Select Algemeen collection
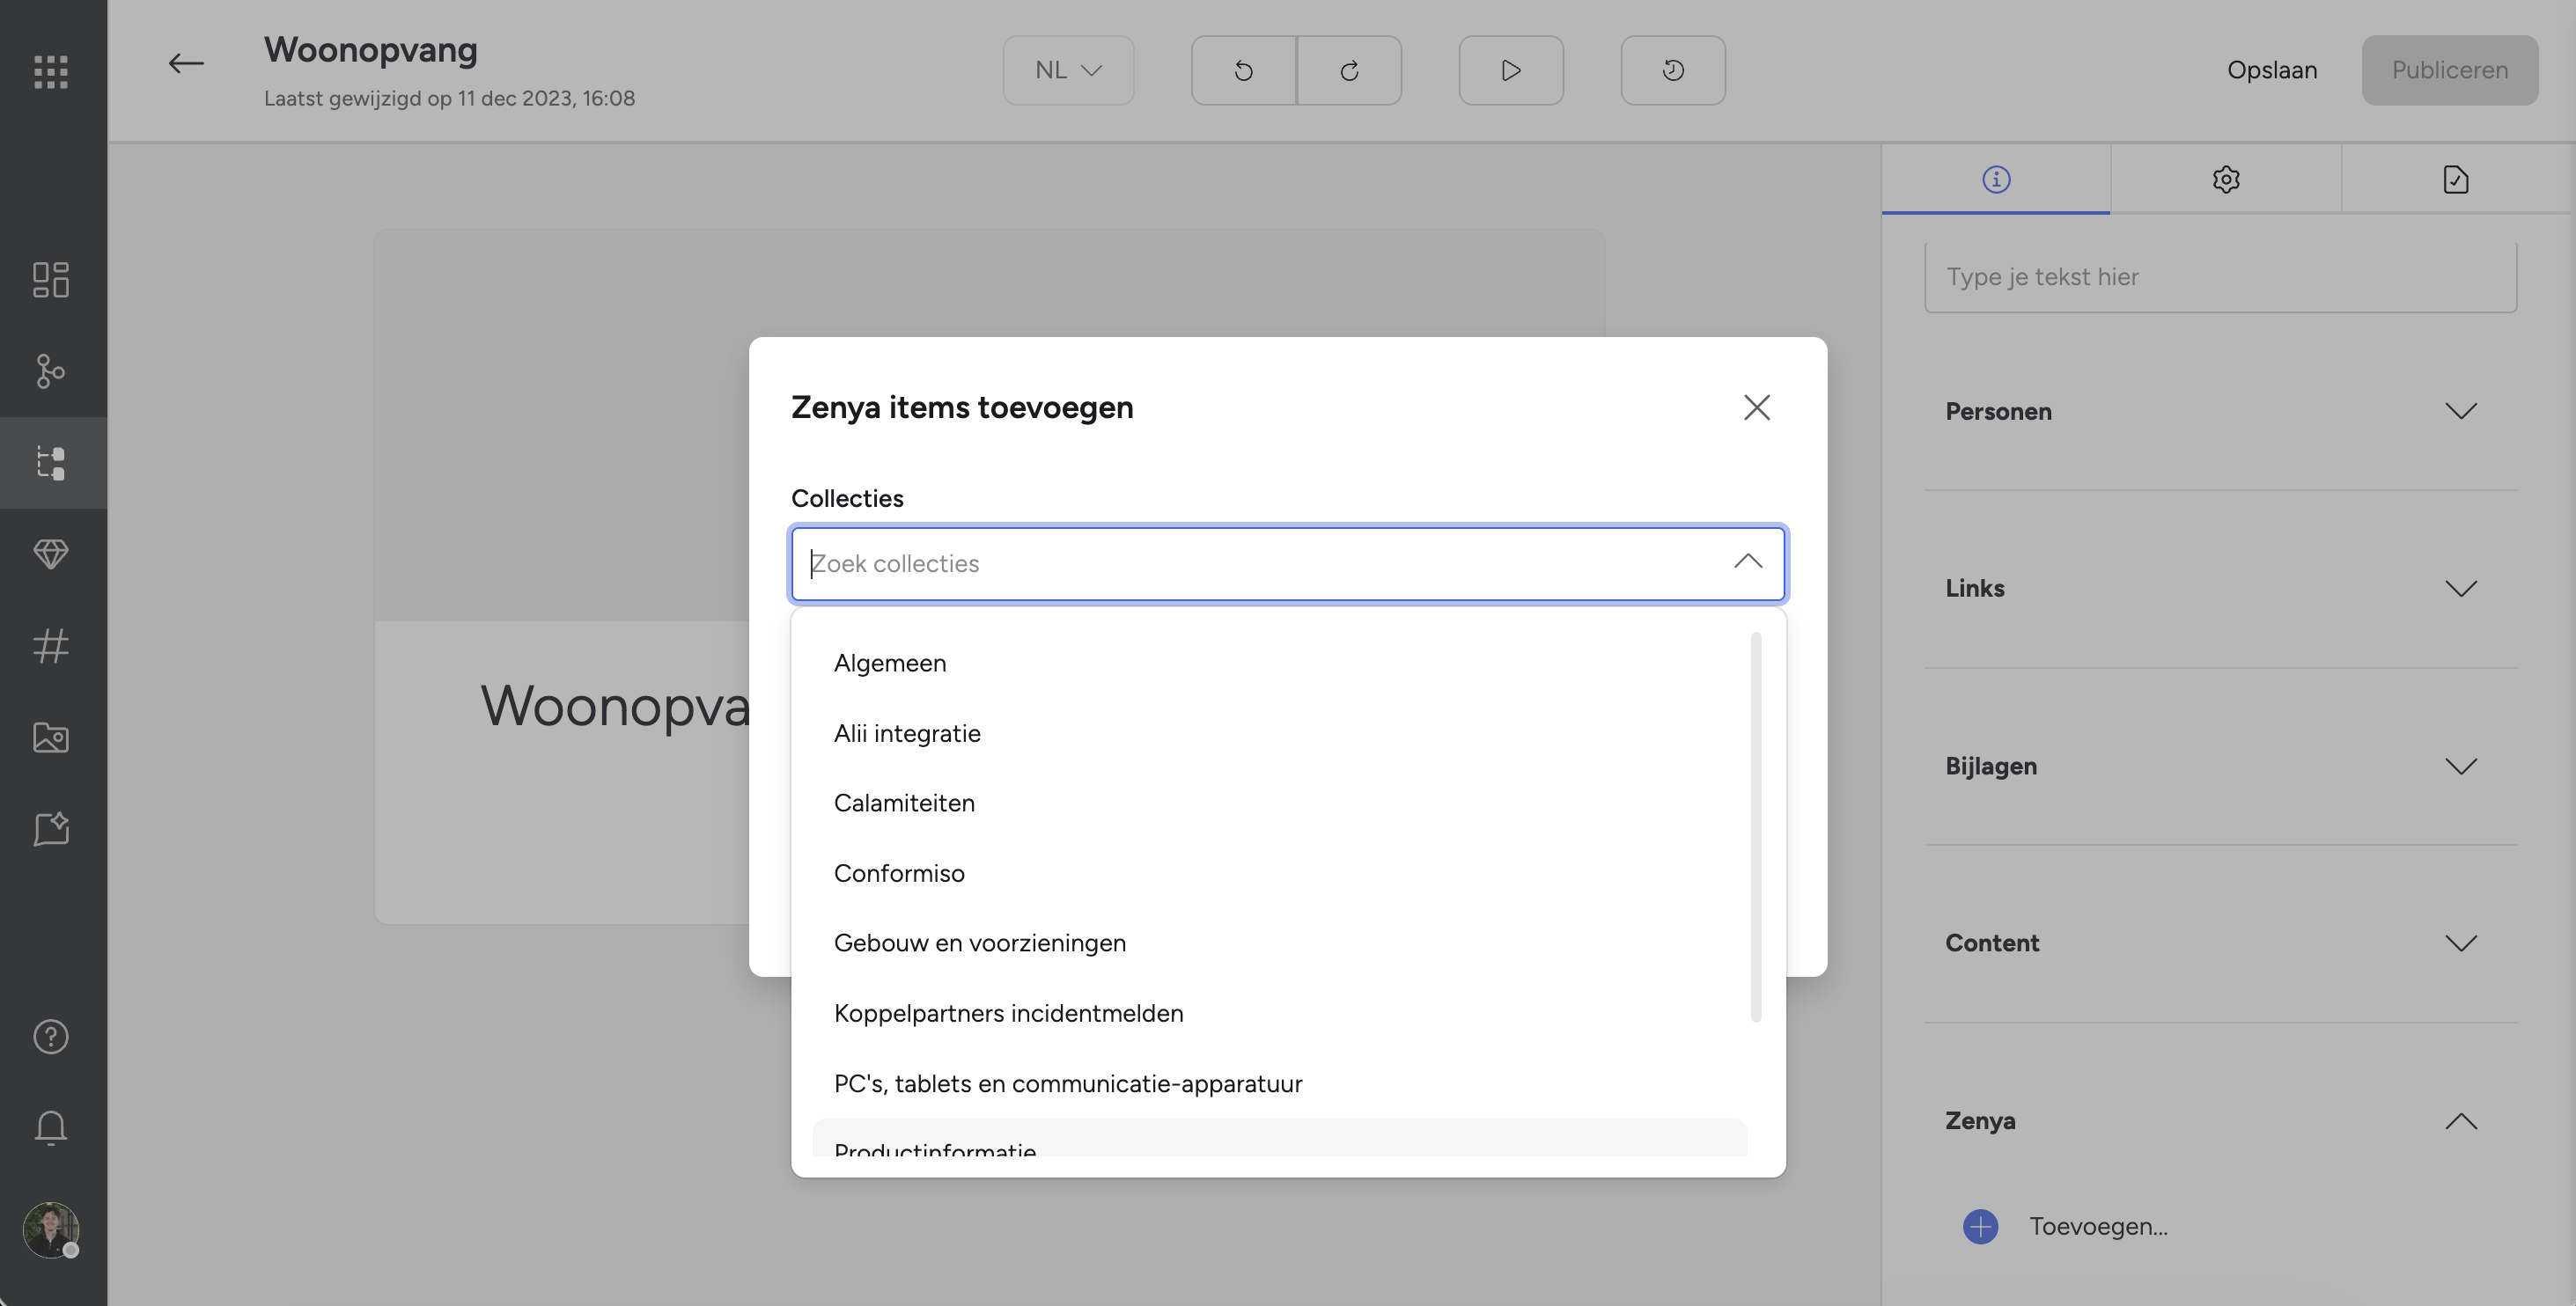2576x1306 pixels. click(x=1279, y=664)
